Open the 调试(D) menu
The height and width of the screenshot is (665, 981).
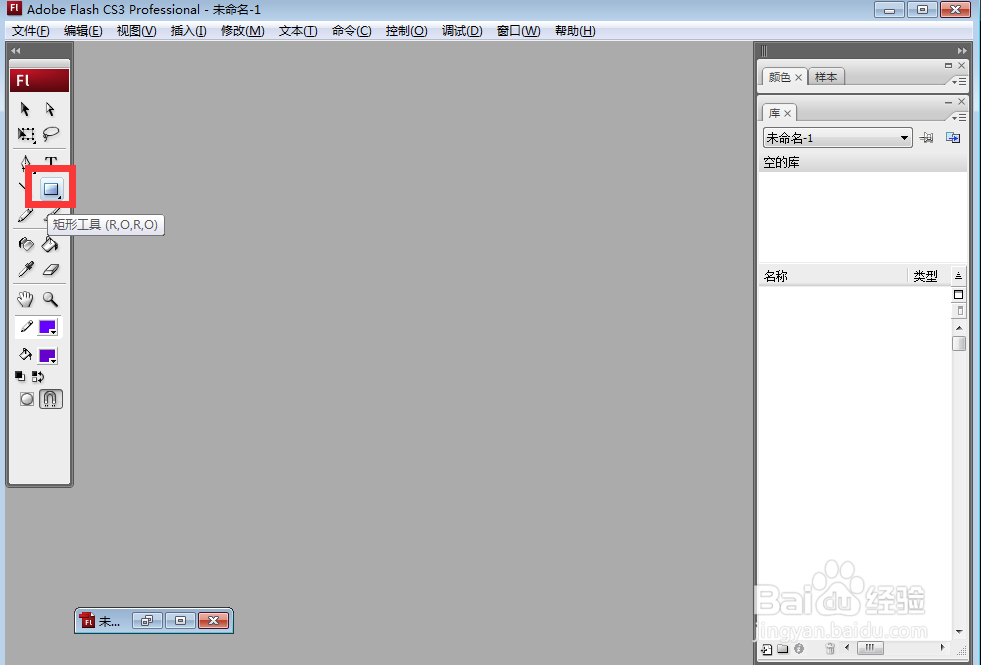click(462, 31)
